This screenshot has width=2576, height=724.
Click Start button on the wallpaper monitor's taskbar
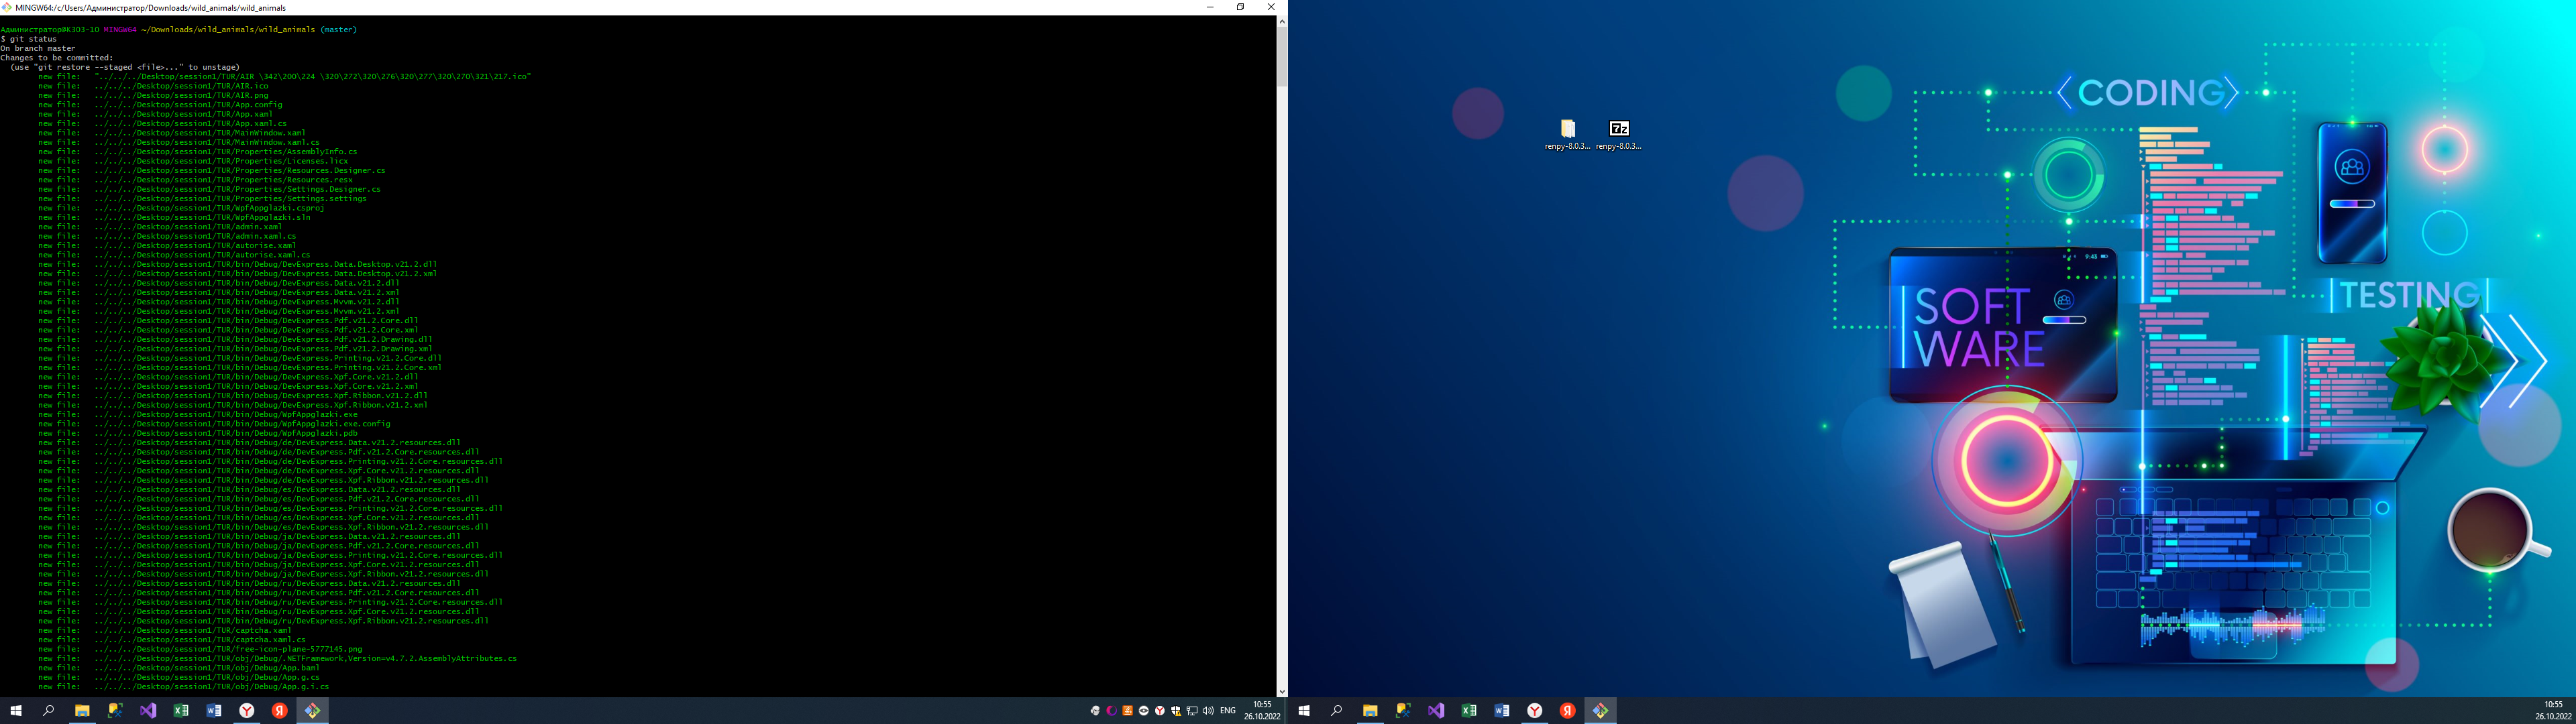[1304, 711]
